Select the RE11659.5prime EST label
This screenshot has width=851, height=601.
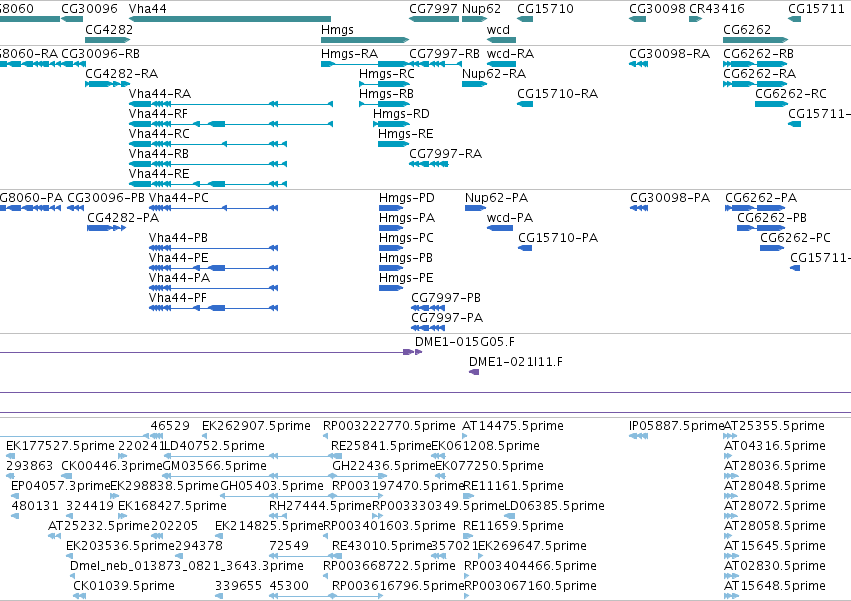click(x=513, y=527)
